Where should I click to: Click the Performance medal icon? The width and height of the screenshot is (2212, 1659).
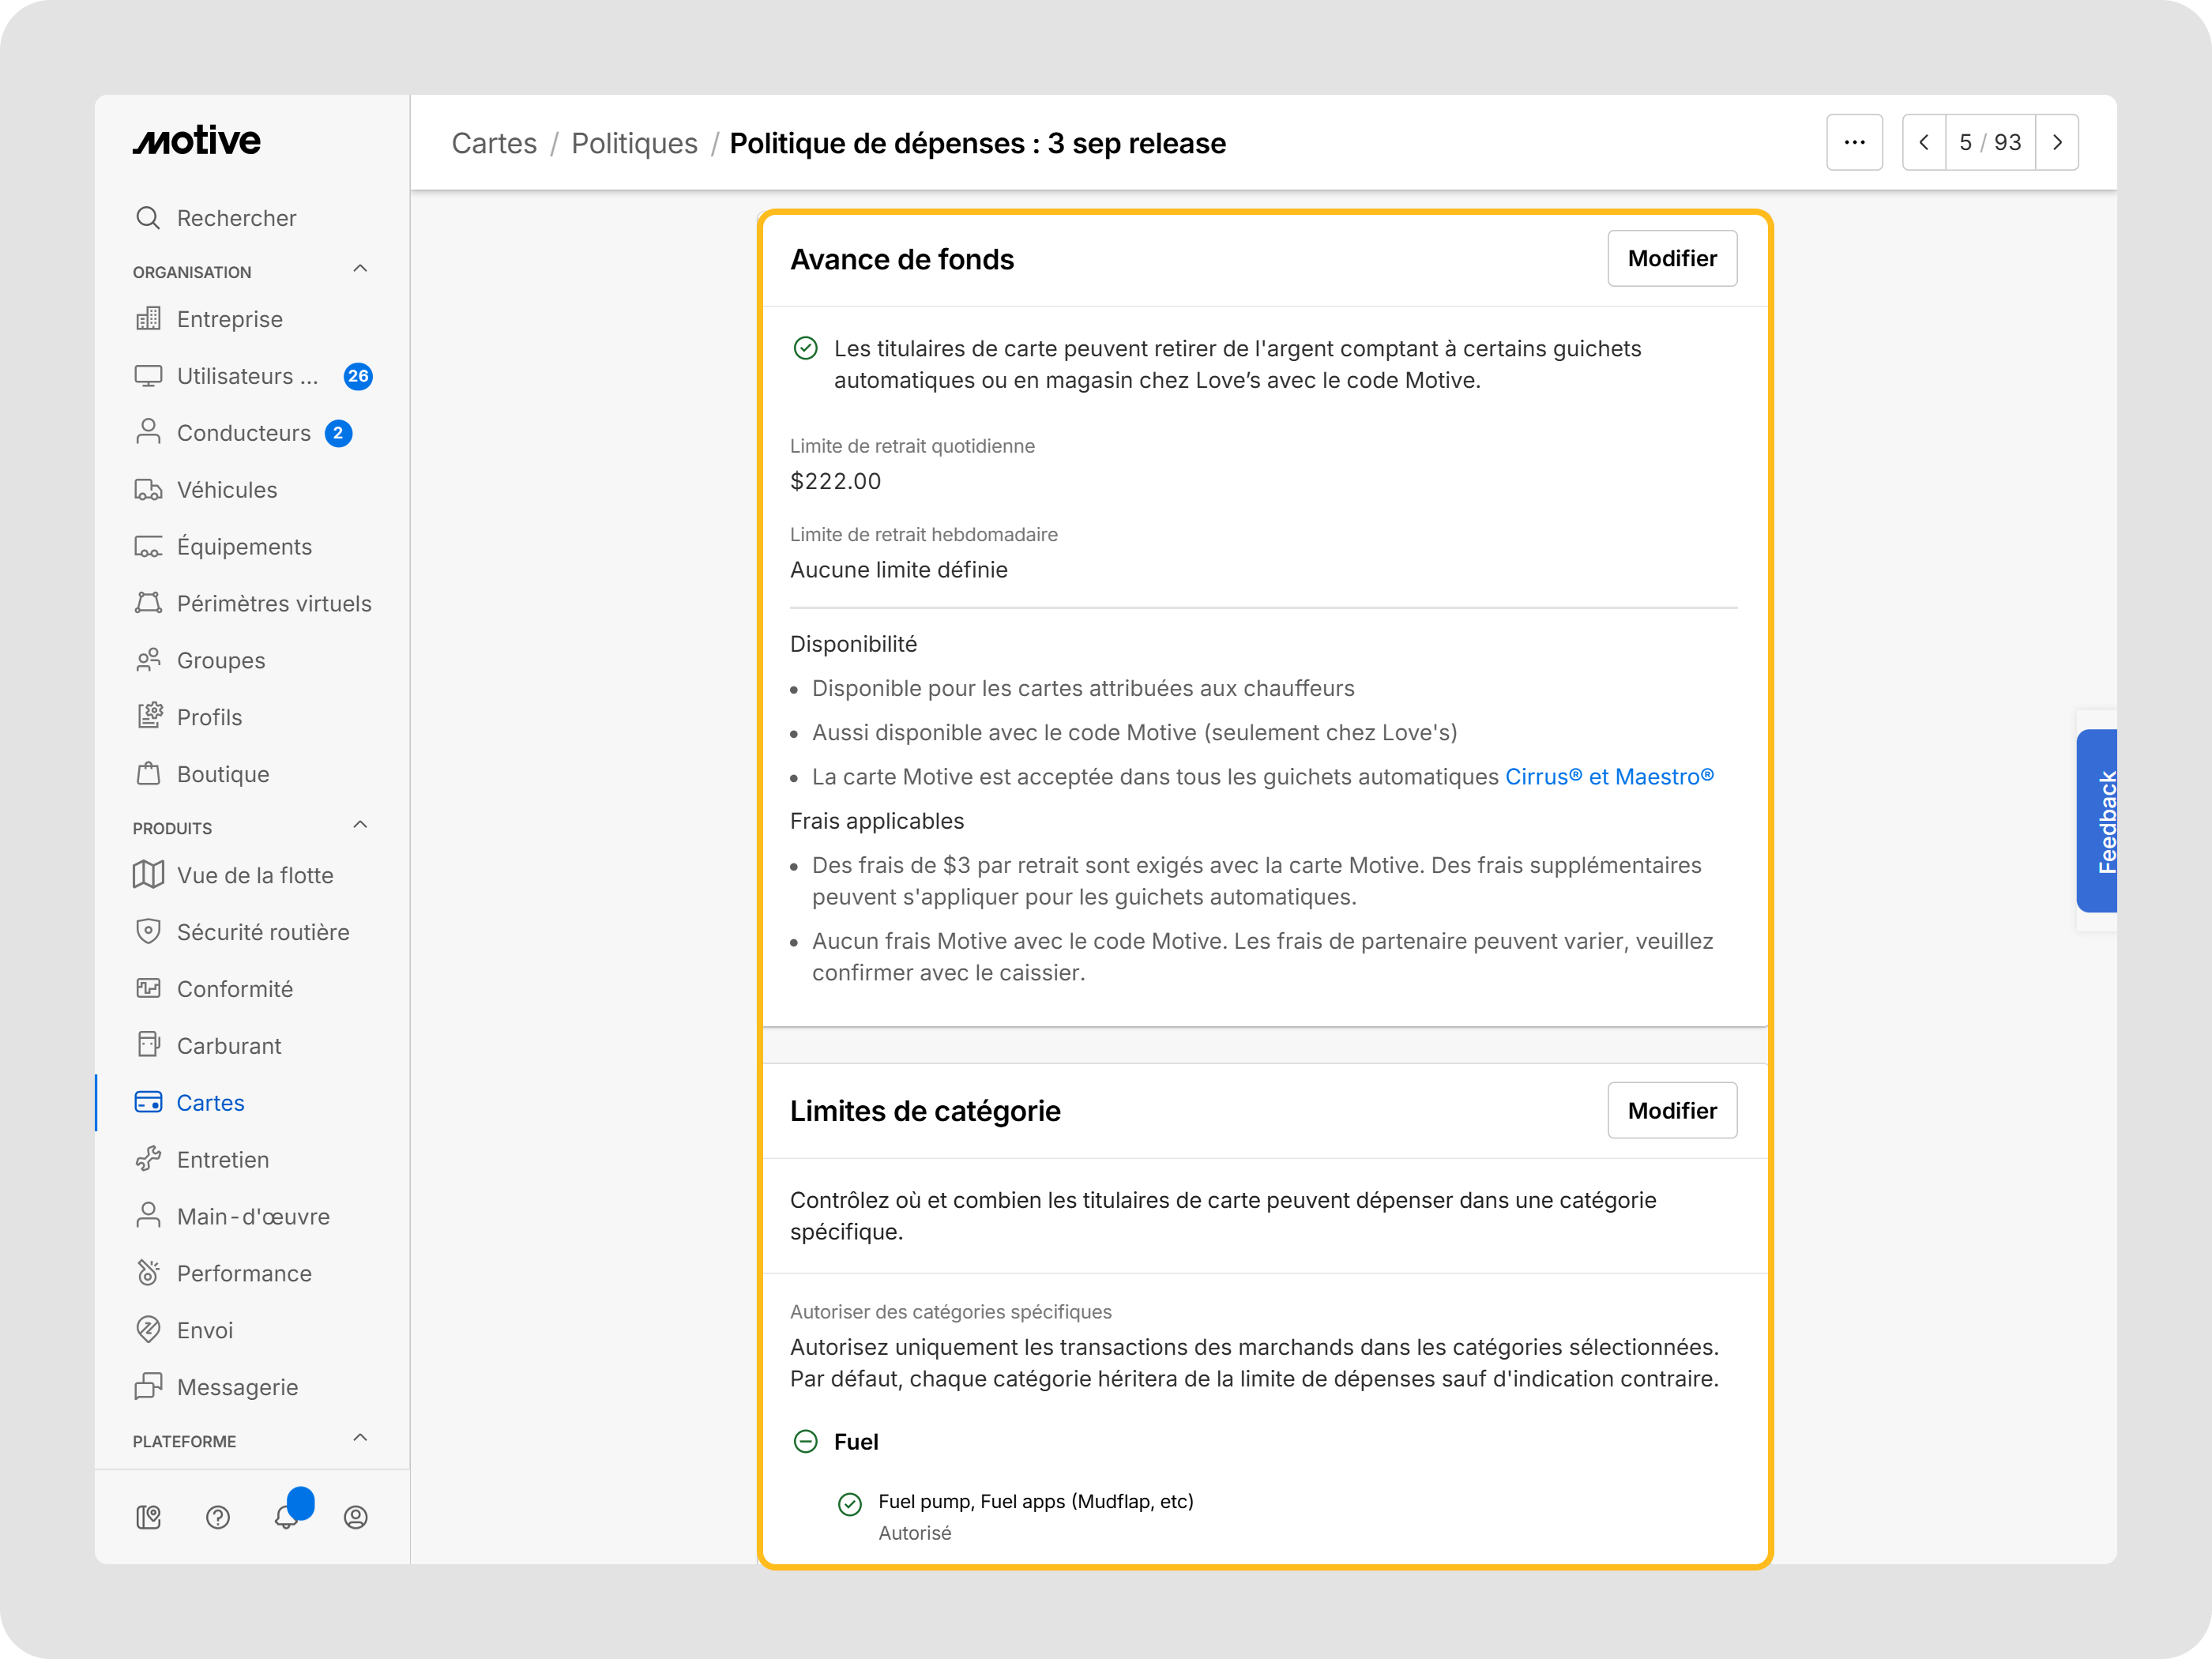148,1274
